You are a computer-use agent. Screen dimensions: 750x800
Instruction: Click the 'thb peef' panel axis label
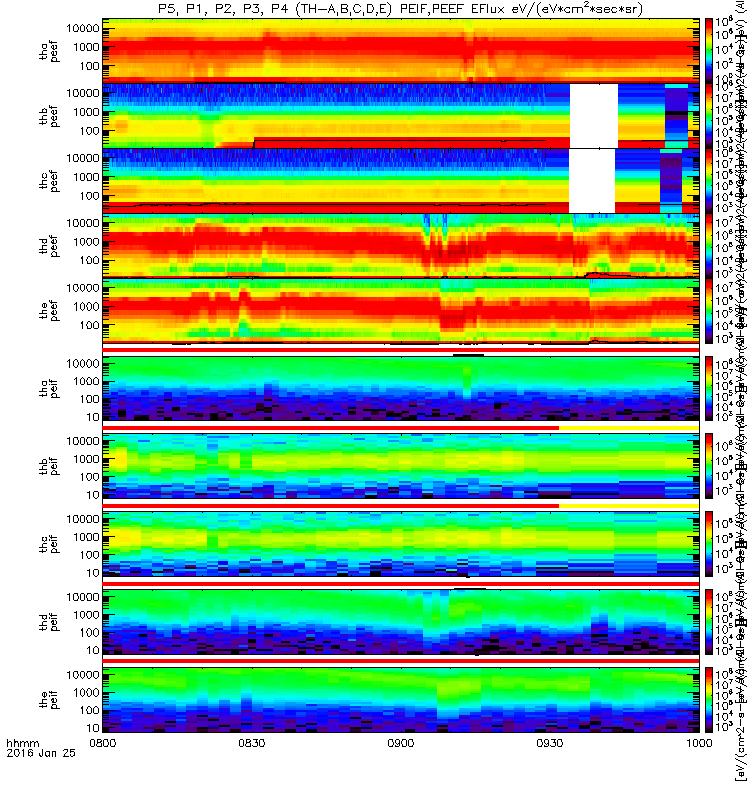(x=49, y=116)
